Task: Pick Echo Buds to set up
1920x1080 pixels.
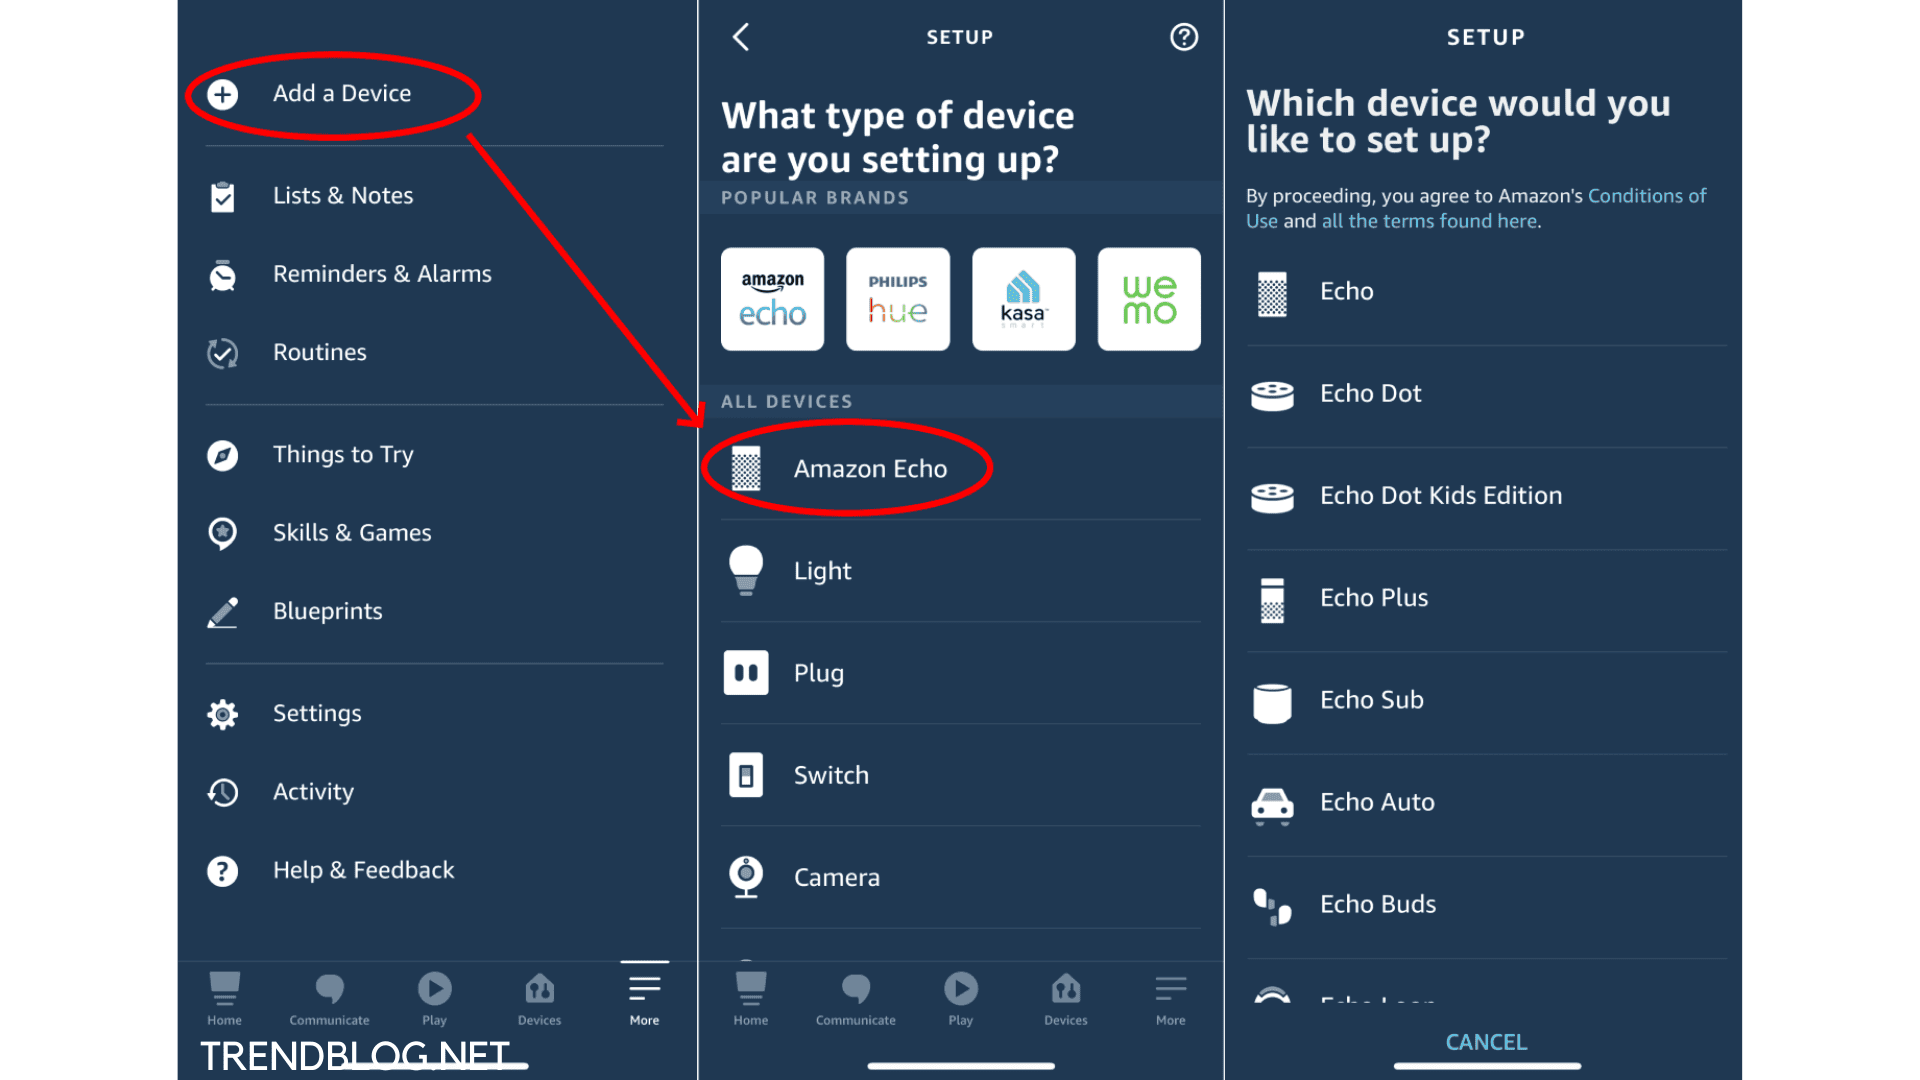Action: (1487, 904)
